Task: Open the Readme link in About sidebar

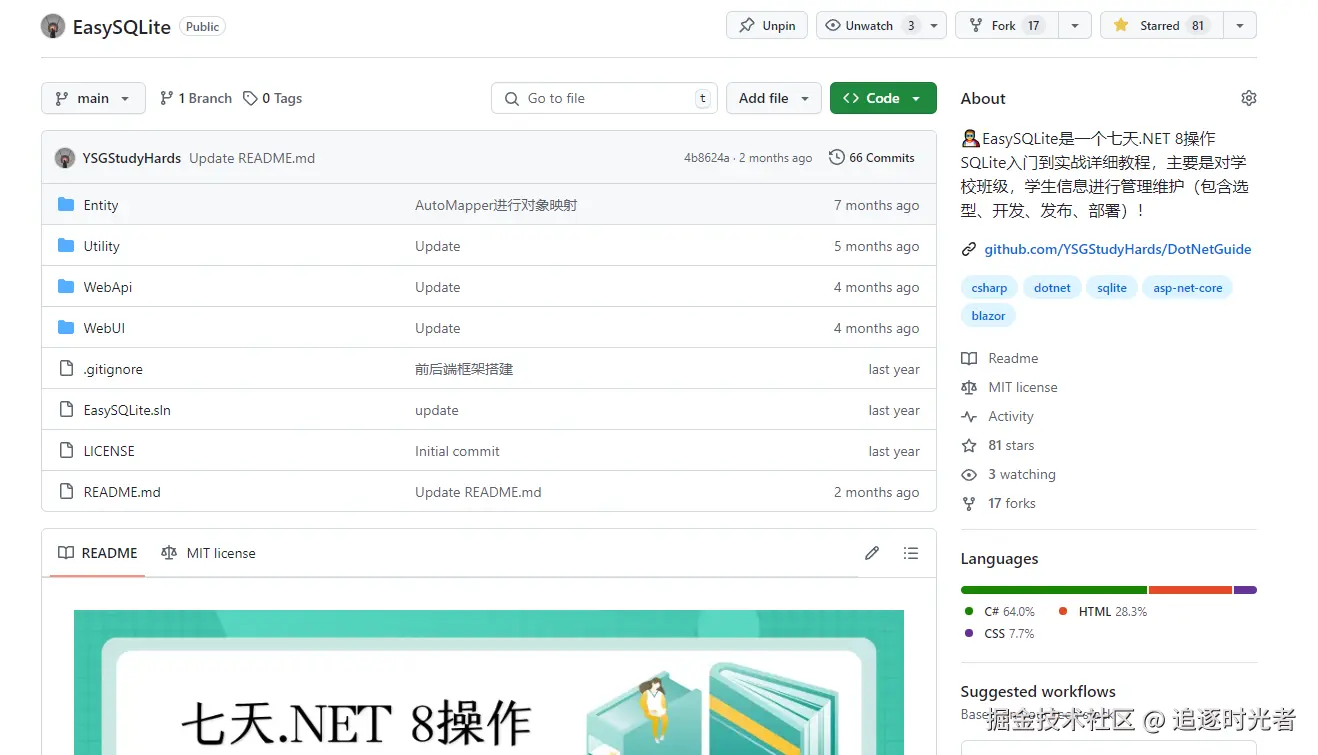Action: pyautogui.click(x=1000, y=358)
